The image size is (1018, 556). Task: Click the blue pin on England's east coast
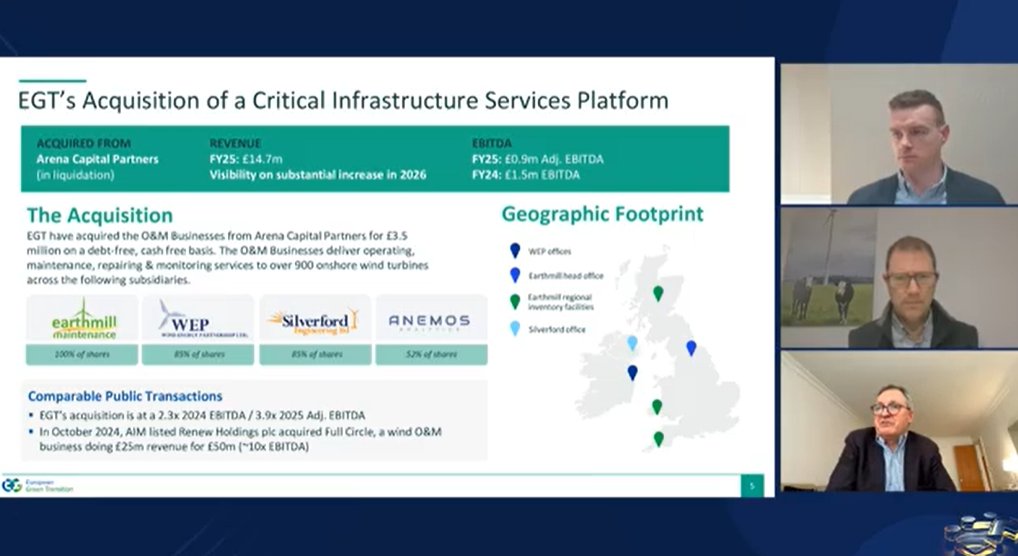pos(691,348)
